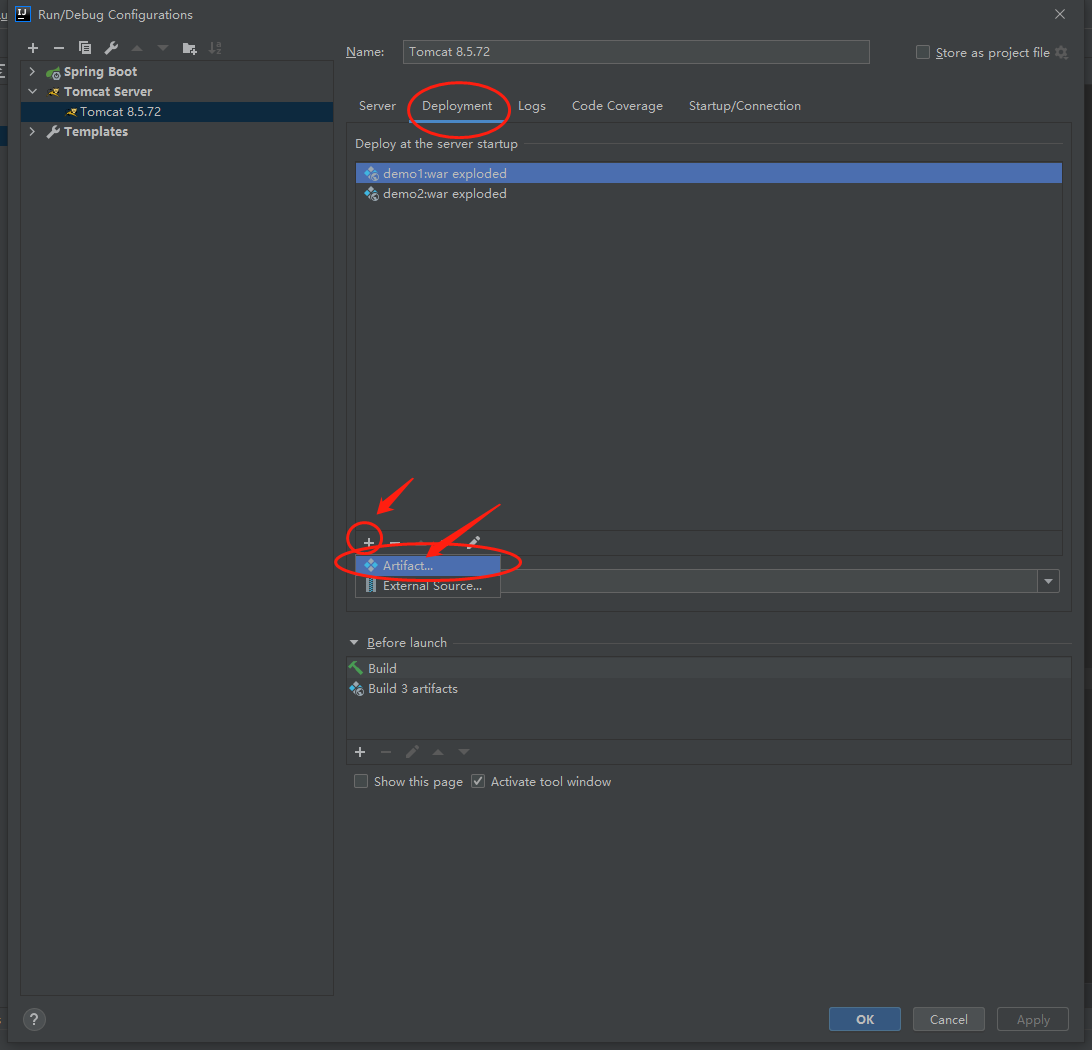The height and width of the screenshot is (1050, 1092).
Task: Select demo2:war exploded in deployment list
Action: [x=708, y=194]
